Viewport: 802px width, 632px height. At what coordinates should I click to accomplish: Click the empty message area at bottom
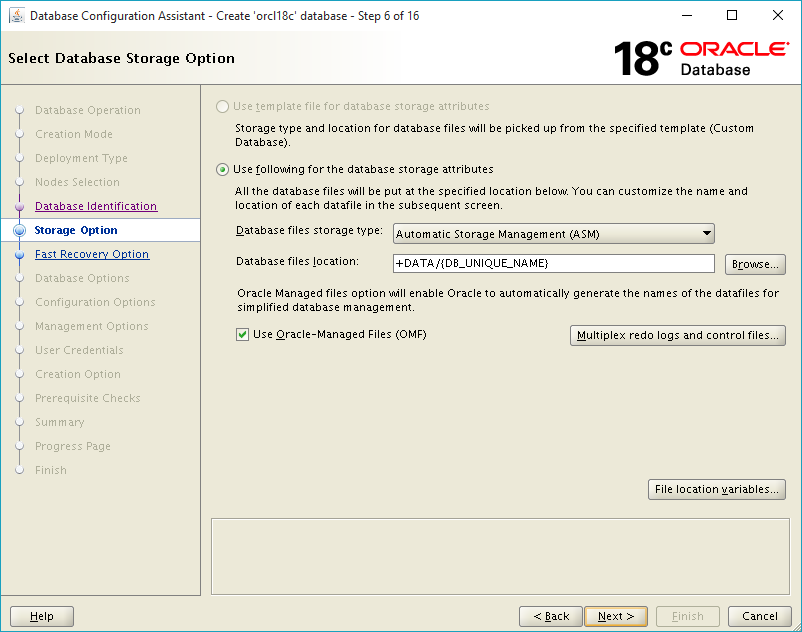(500, 557)
